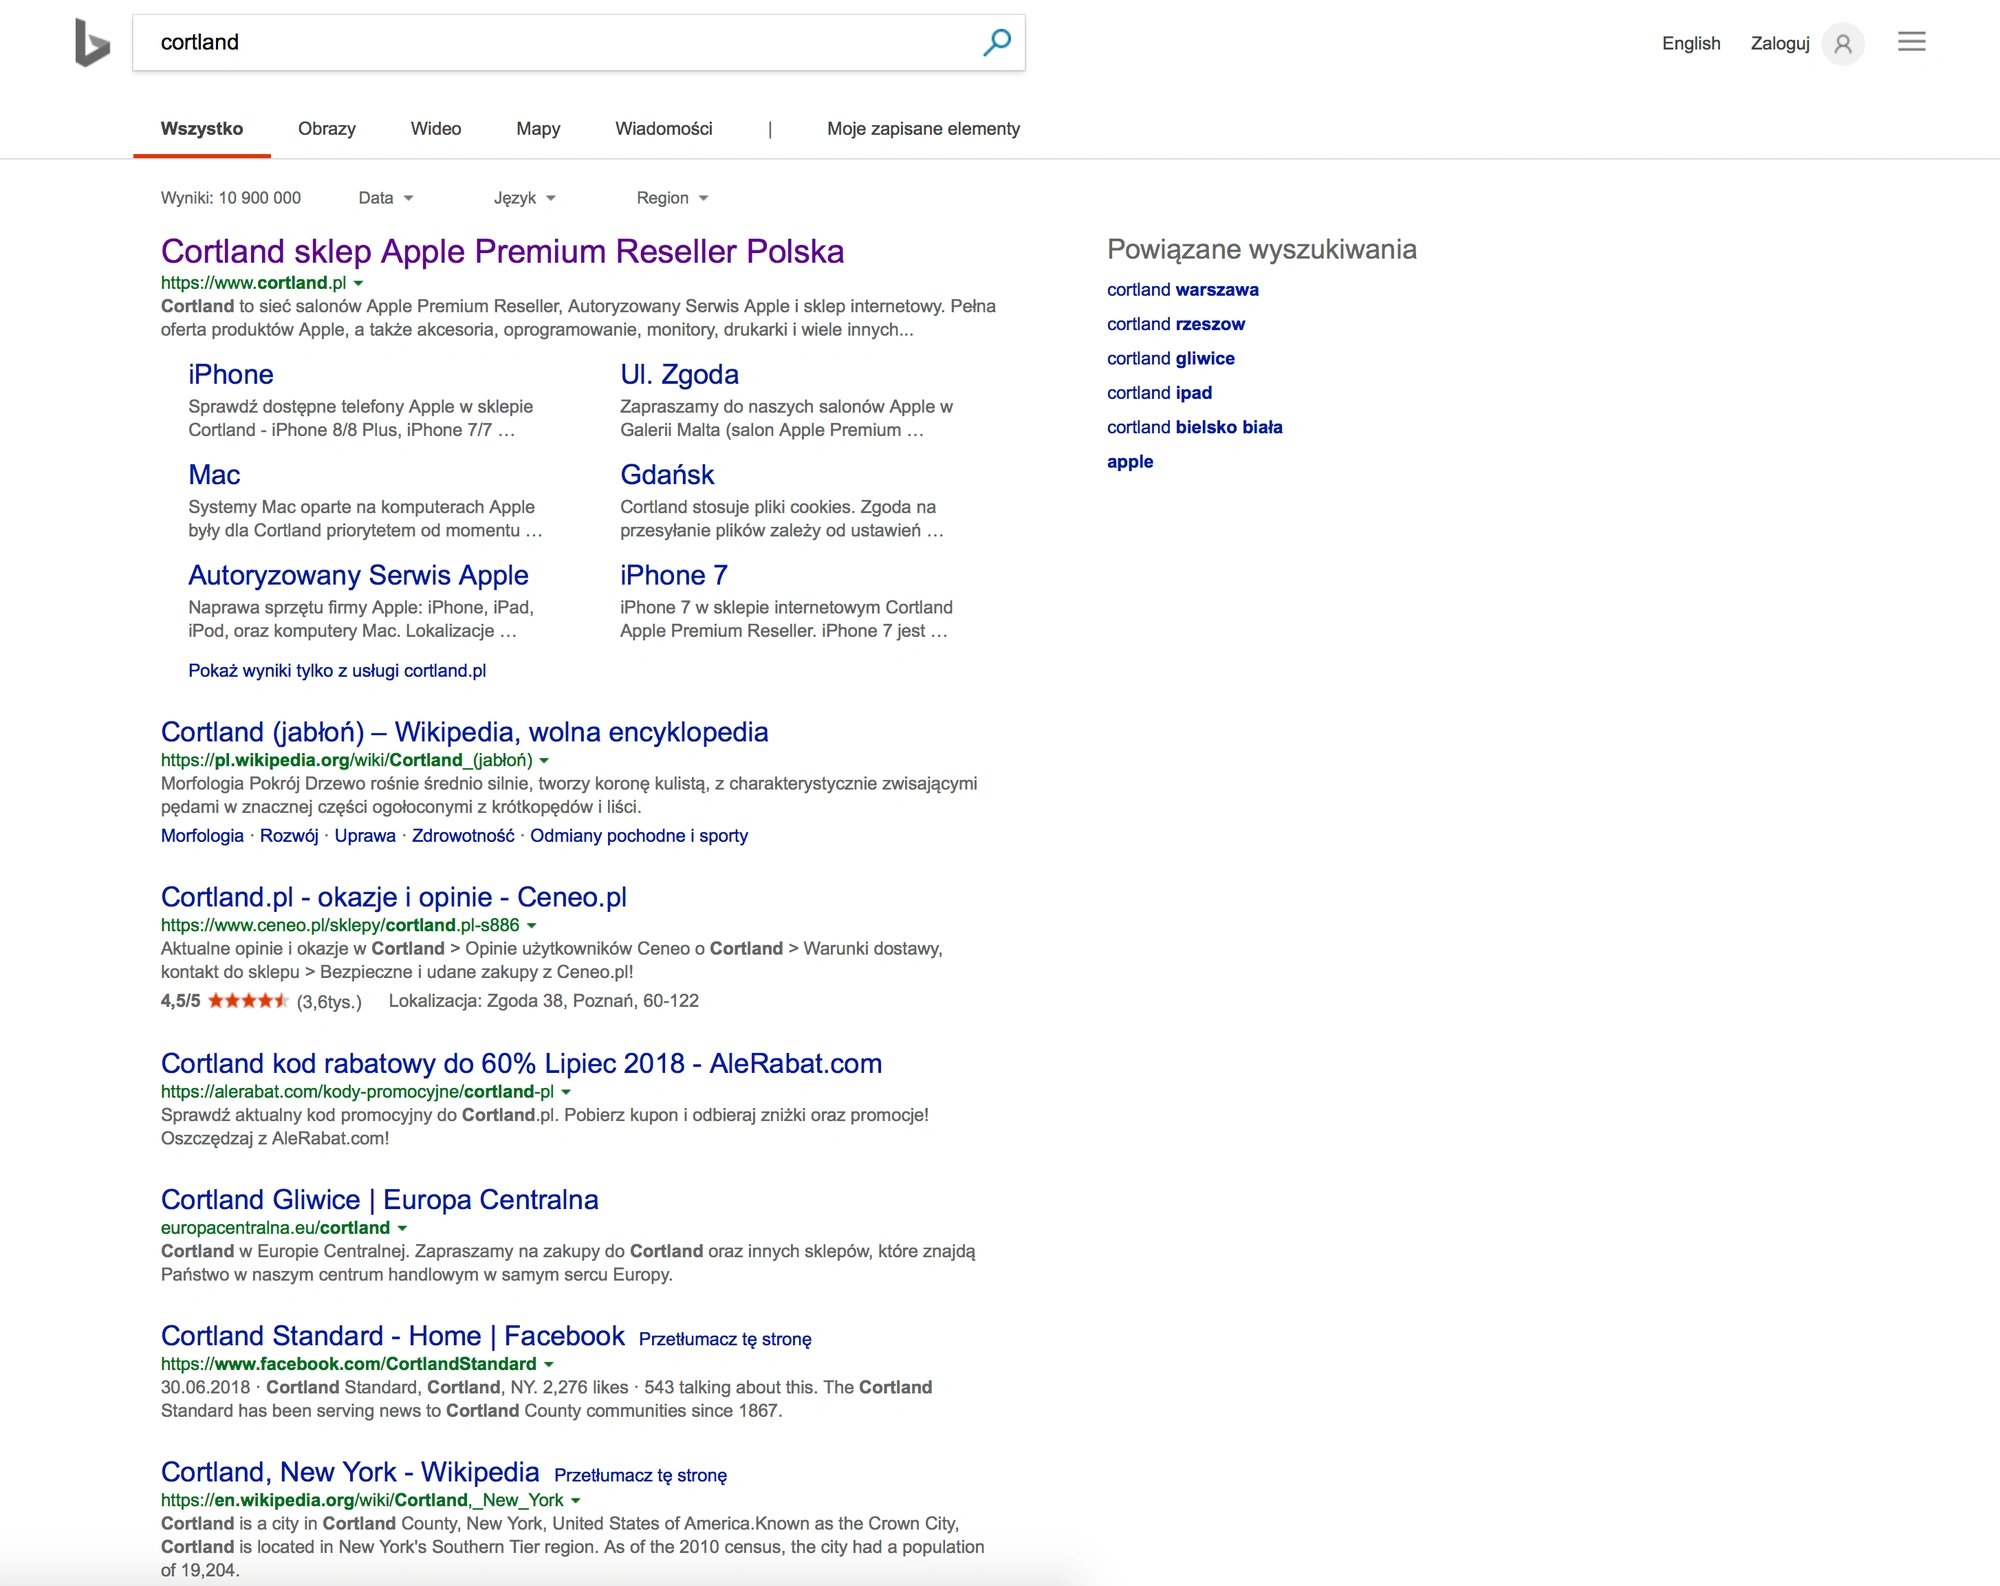2000x1586 pixels.
Task: Open the Wiadomości tab
Action: pos(664,129)
